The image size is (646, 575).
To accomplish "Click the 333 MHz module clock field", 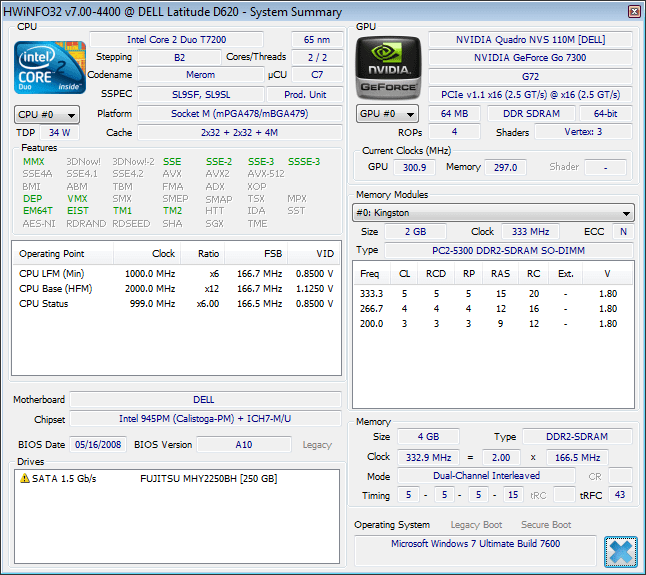I will (x=530, y=231).
